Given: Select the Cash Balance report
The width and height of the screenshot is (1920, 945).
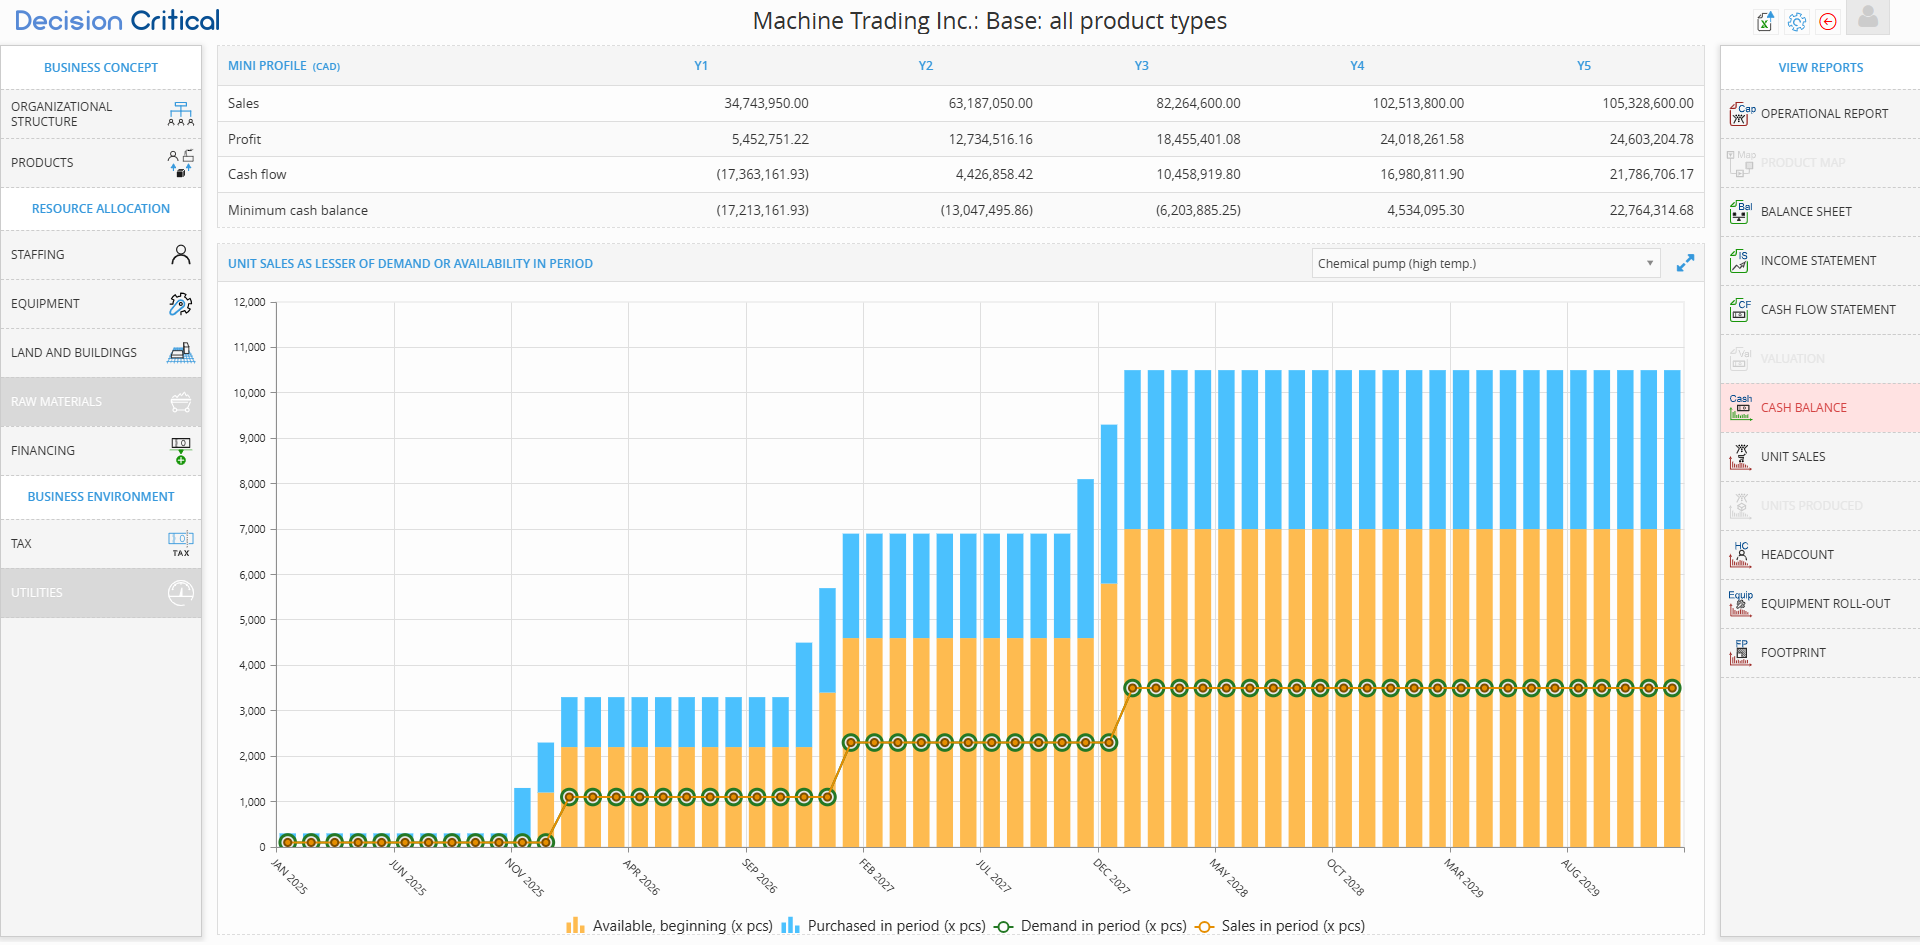Looking at the screenshot, I should pyautogui.click(x=1803, y=408).
